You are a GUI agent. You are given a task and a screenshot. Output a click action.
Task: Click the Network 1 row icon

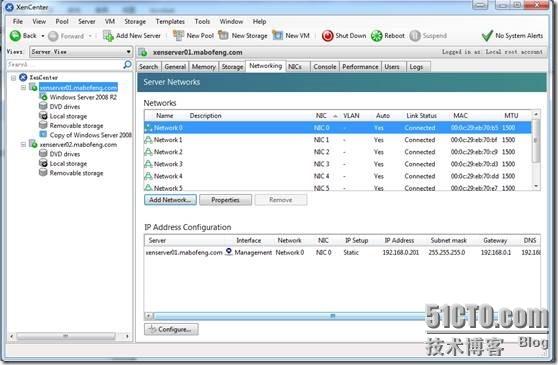click(x=148, y=140)
